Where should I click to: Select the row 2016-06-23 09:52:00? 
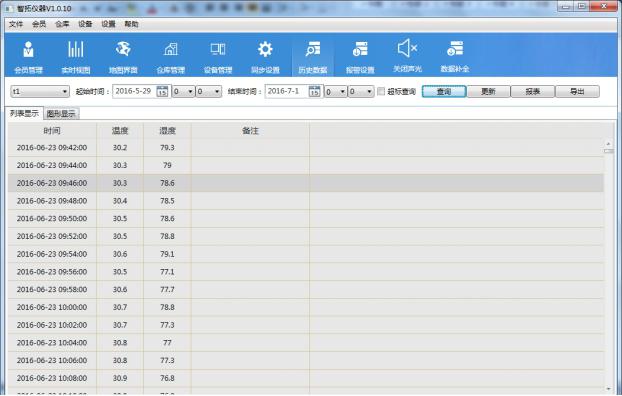(306, 236)
